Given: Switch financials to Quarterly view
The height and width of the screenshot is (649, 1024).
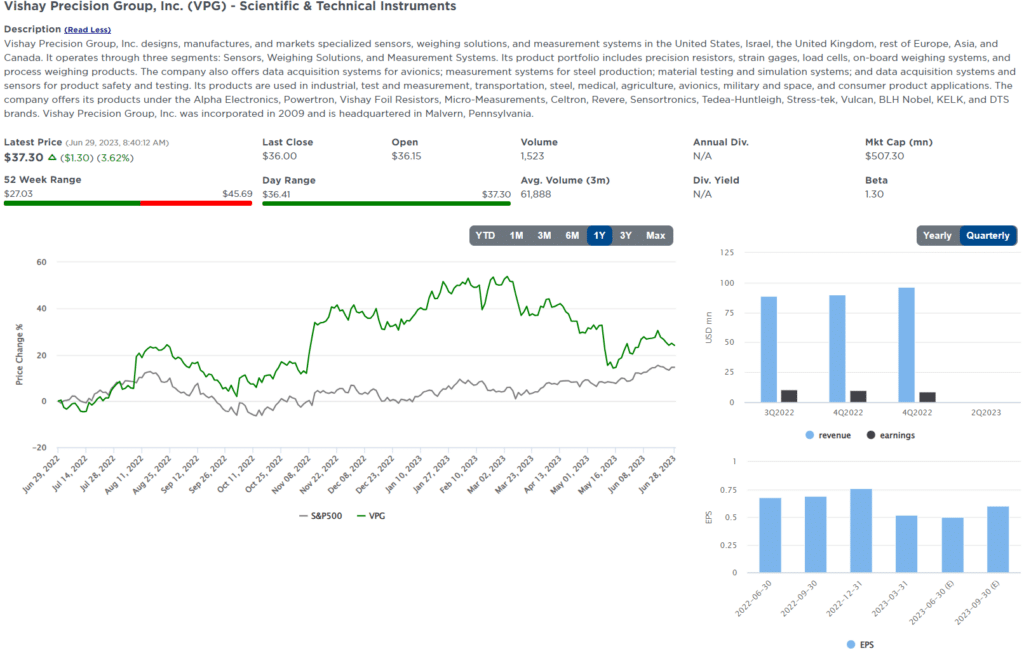Looking at the screenshot, I should pyautogui.click(x=987, y=236).
